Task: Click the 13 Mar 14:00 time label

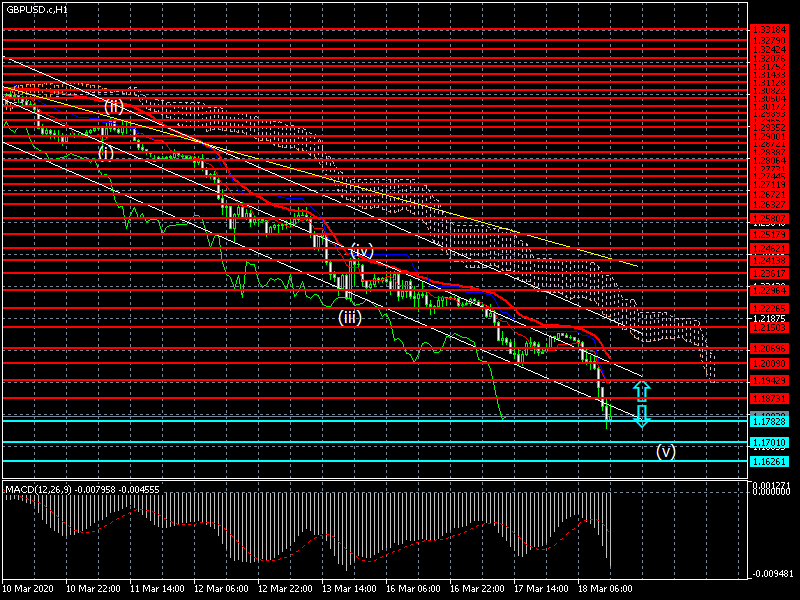Action: [x=350, y=589]
